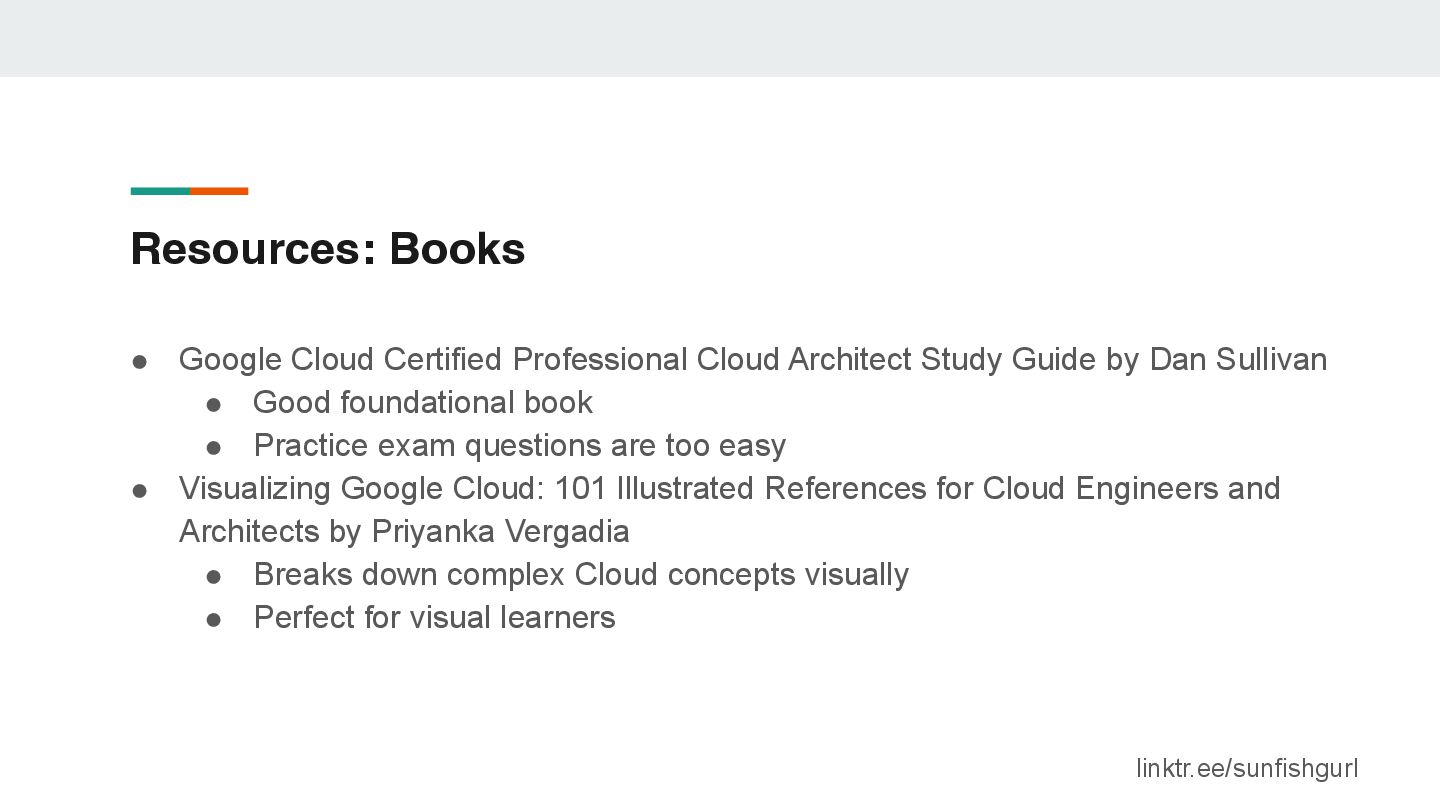This screenshot has height=810, width=1440.
Task: Click the bullet dot before Visualizing Google Cloud
Action: click(x=140, y=490)
